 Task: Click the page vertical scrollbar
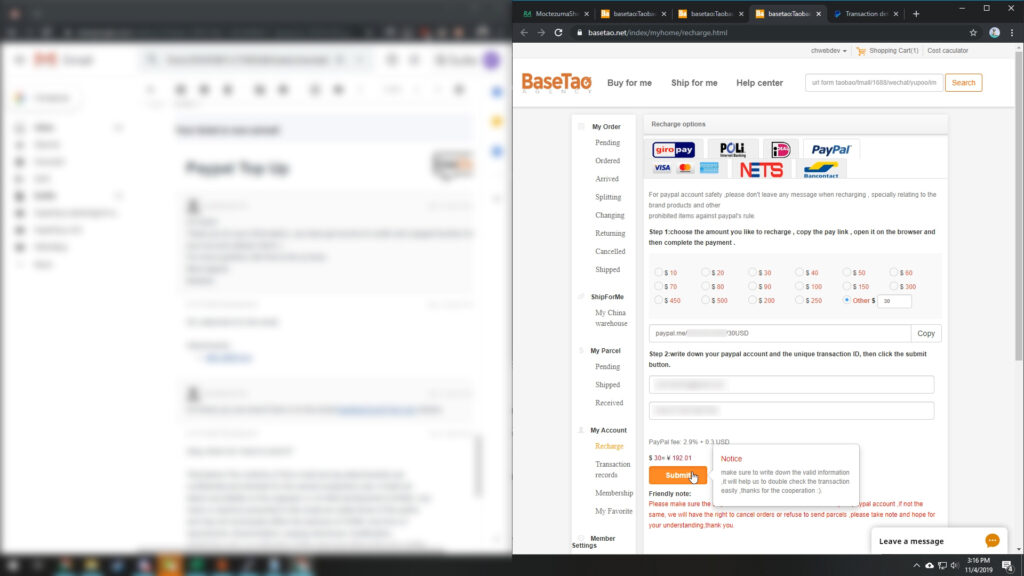click(x=1019, y=206)
